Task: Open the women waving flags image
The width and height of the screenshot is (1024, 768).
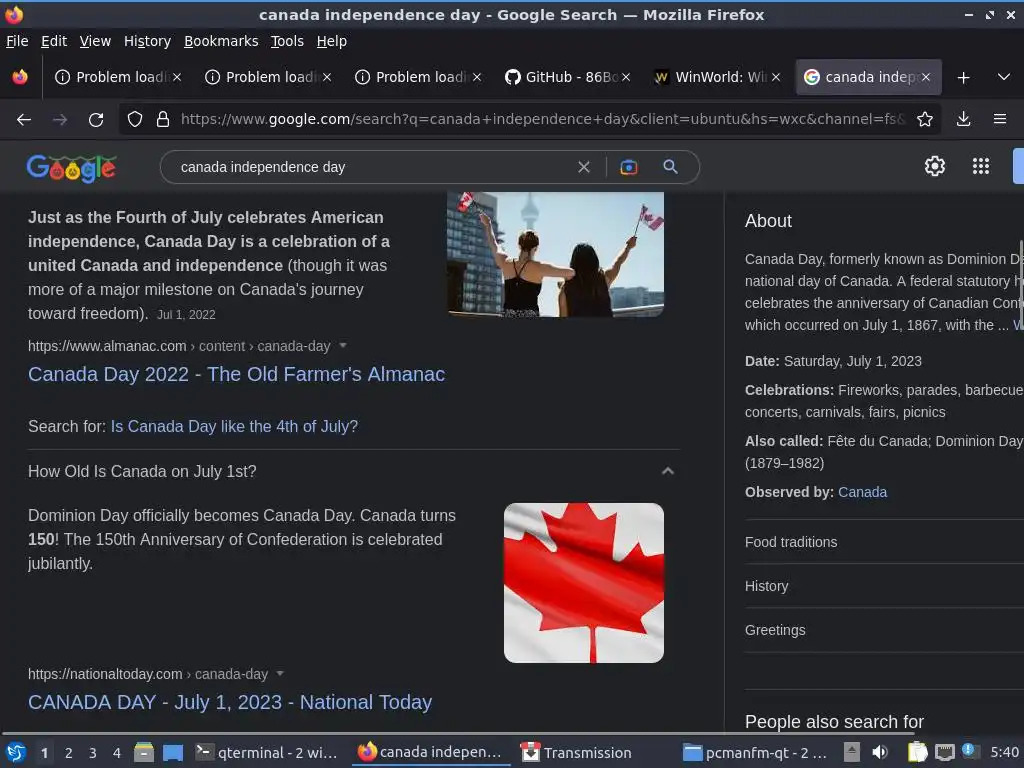Action: 556,254
